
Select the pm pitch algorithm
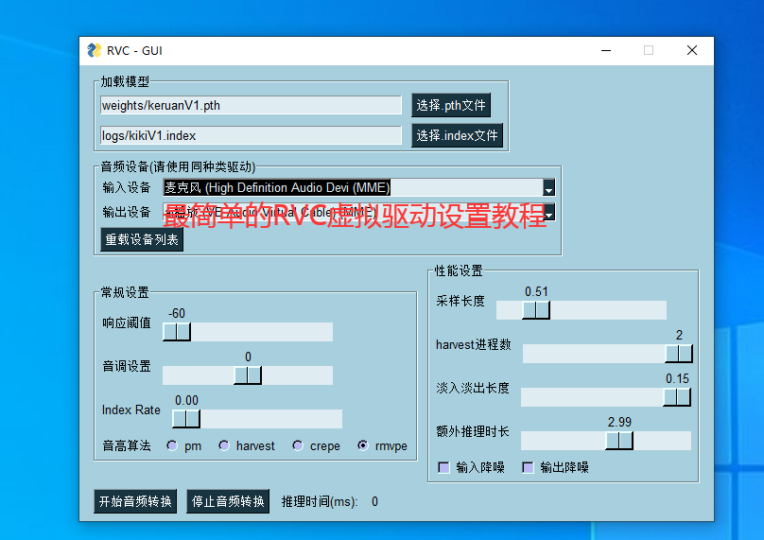(x=172, y=446)
